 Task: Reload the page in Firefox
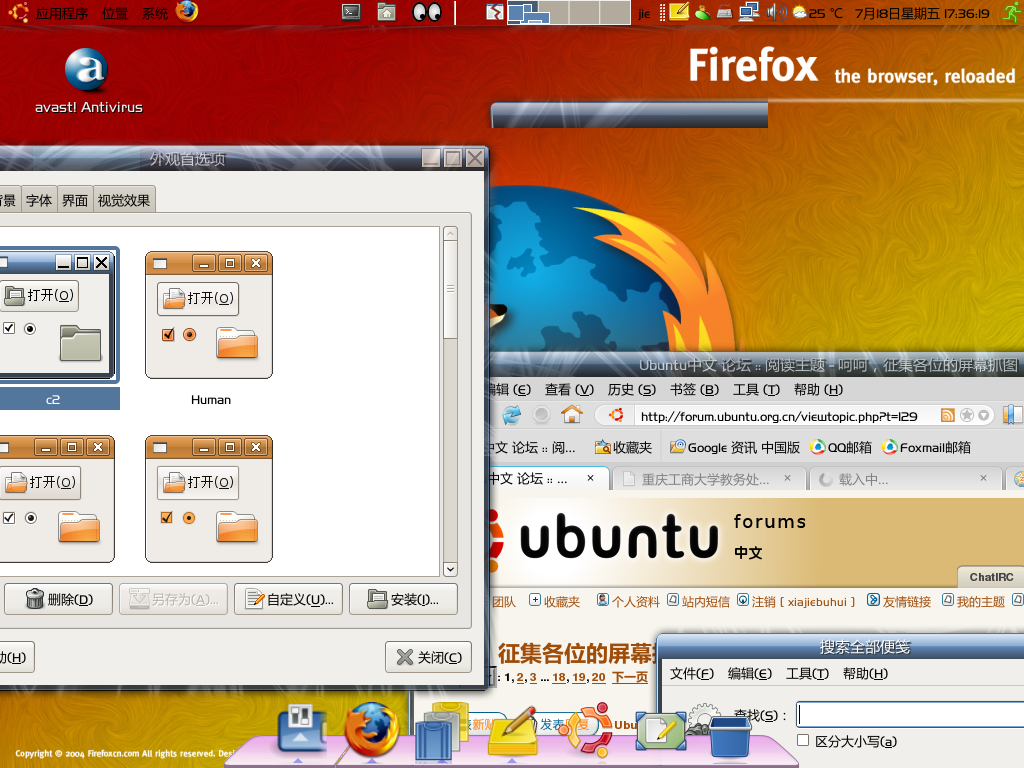click(x=511, y=415)
